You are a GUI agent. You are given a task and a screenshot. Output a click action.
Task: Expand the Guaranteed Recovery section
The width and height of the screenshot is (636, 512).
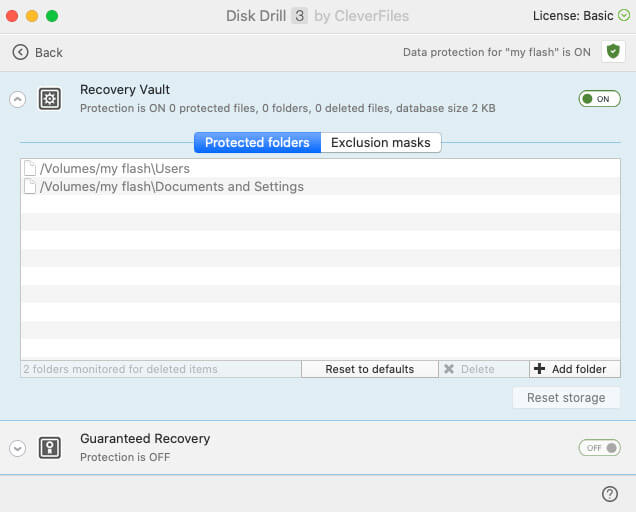(17, 448)
